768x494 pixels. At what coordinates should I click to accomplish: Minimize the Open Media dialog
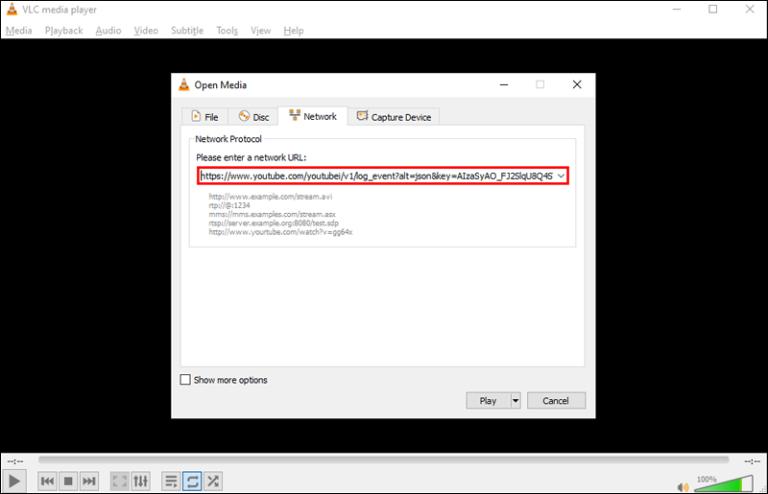pos(504,84)
